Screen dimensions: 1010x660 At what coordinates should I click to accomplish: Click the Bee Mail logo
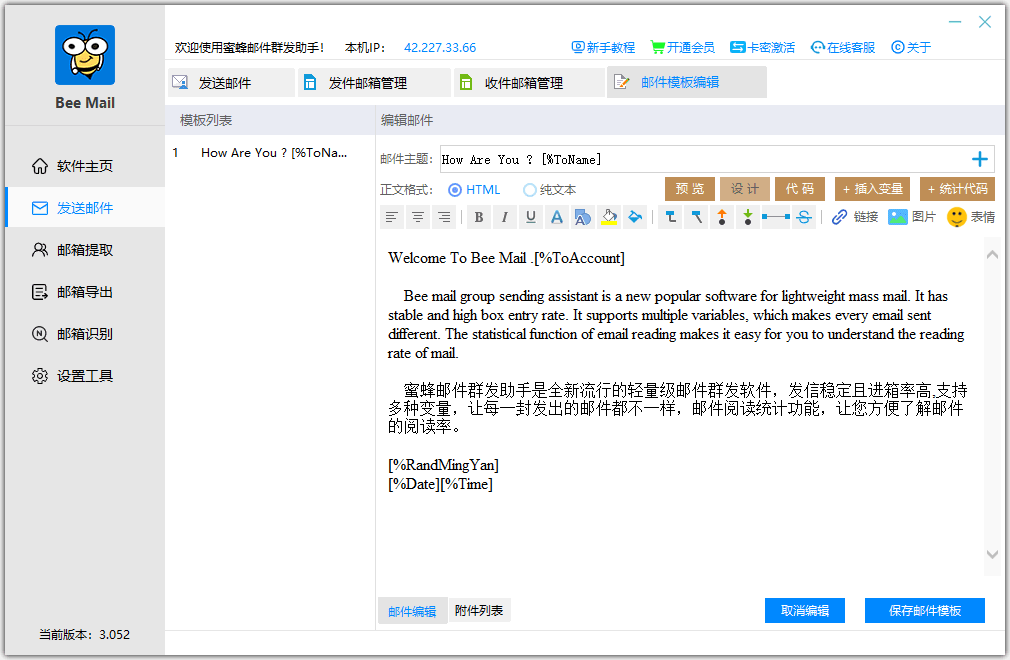point(85,55)
